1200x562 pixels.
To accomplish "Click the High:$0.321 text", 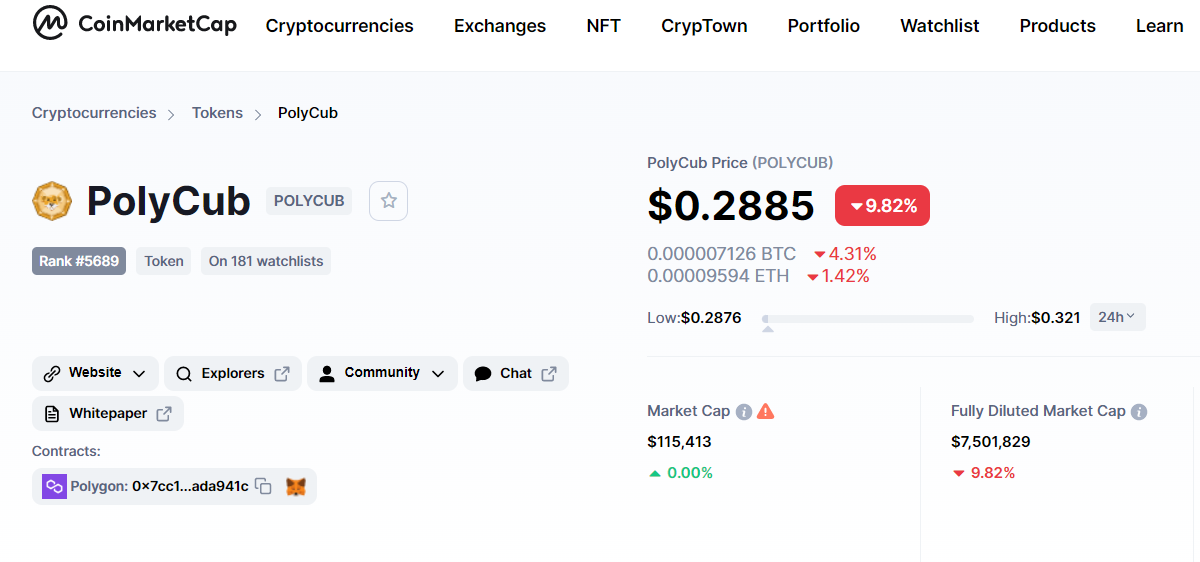I will point(1037,318).
